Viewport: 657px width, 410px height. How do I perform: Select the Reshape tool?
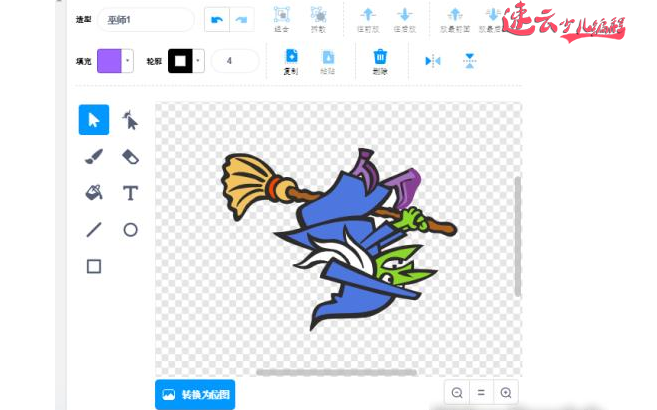[130, 121]
